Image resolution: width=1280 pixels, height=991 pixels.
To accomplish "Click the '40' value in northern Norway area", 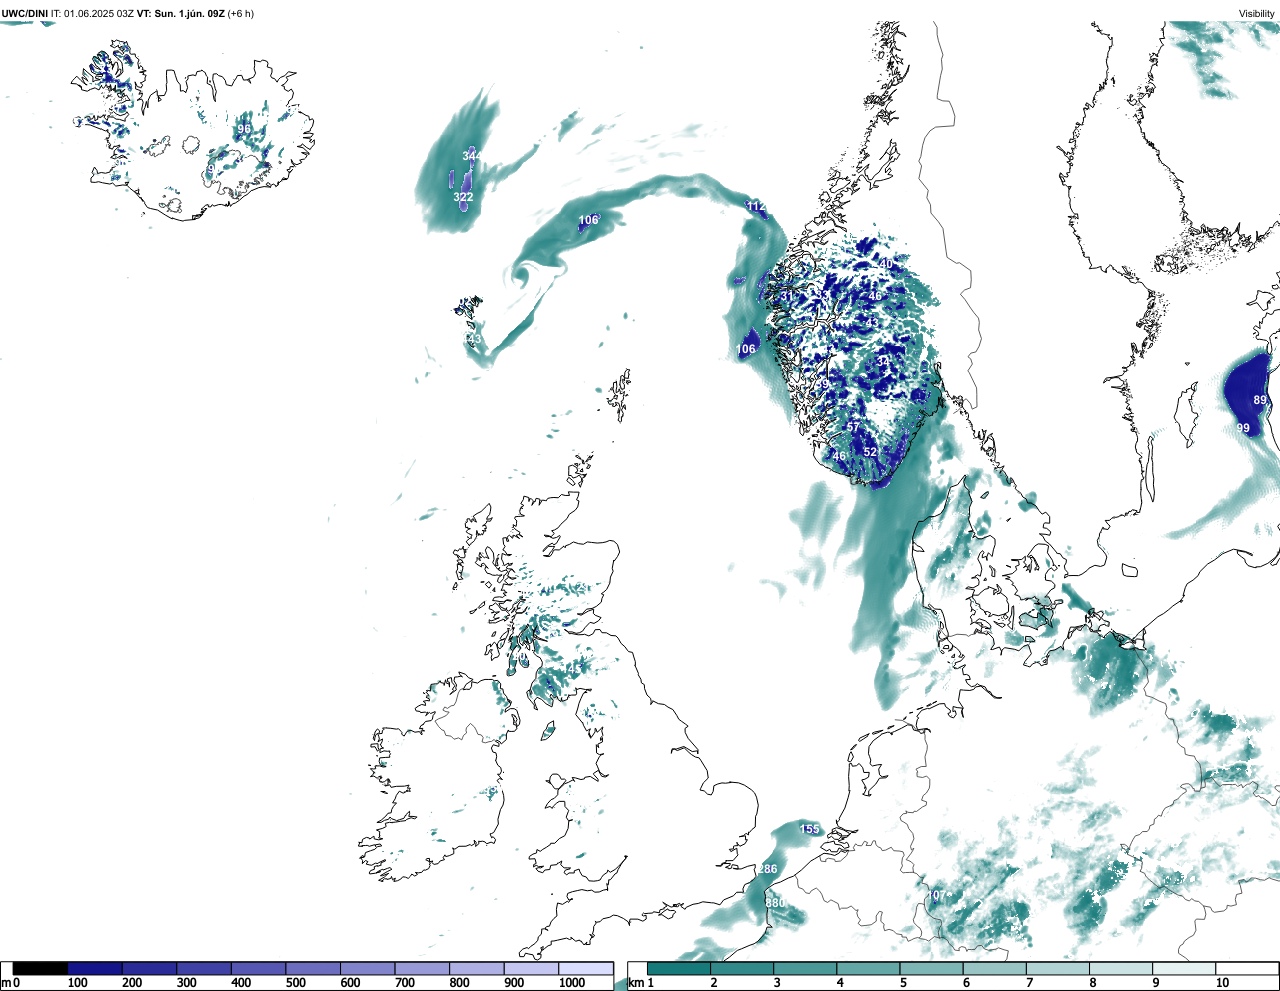I will click(886, 264).
